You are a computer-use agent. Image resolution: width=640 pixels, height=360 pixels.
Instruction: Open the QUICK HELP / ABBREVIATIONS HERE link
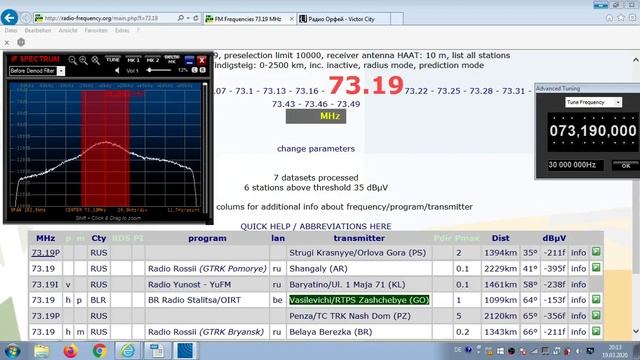pos(316,226)
